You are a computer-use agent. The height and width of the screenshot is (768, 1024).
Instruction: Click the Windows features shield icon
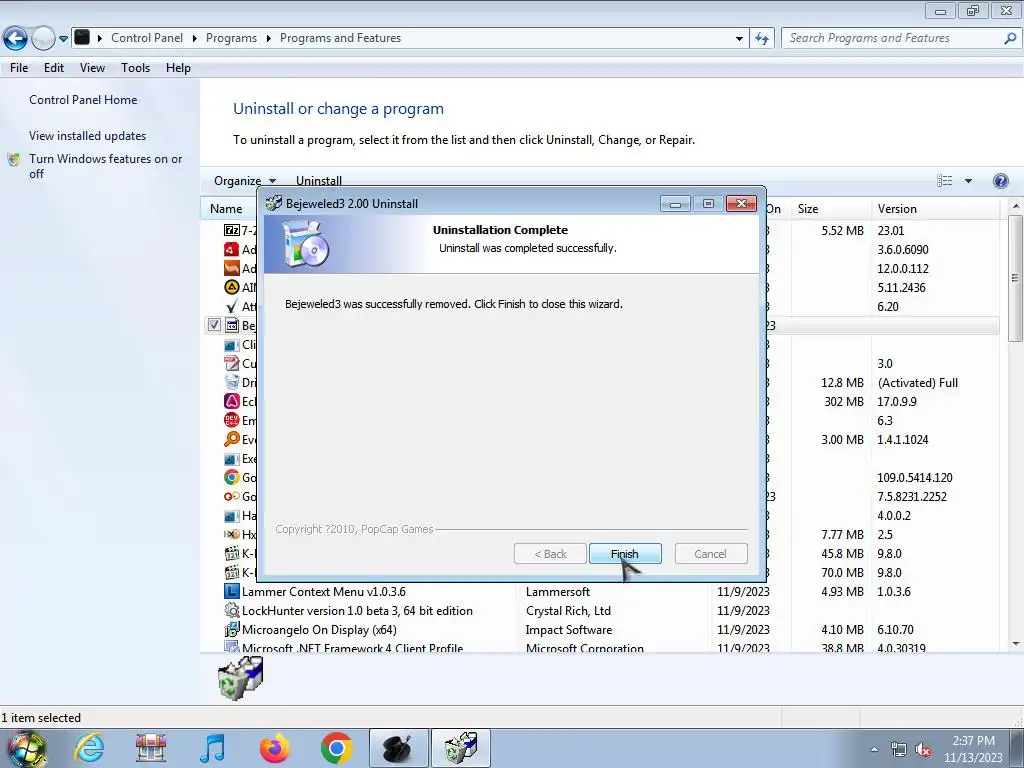tap(14, 159)
